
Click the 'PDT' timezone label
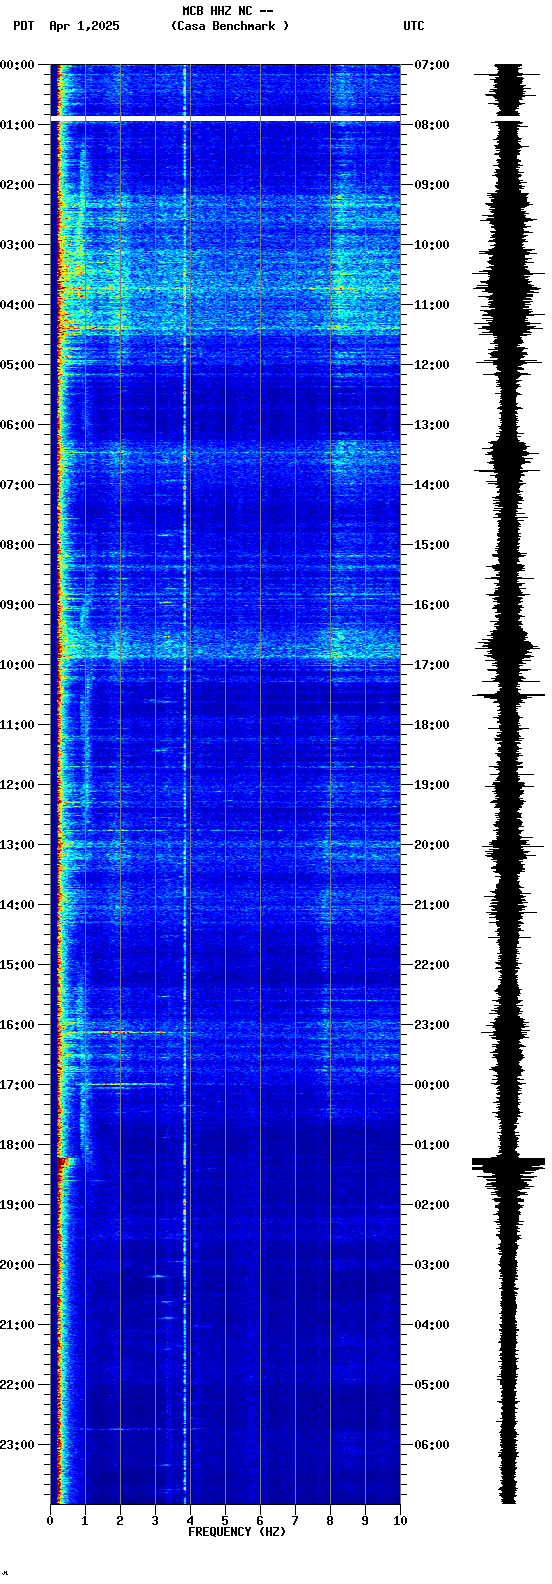coord(24,26)
